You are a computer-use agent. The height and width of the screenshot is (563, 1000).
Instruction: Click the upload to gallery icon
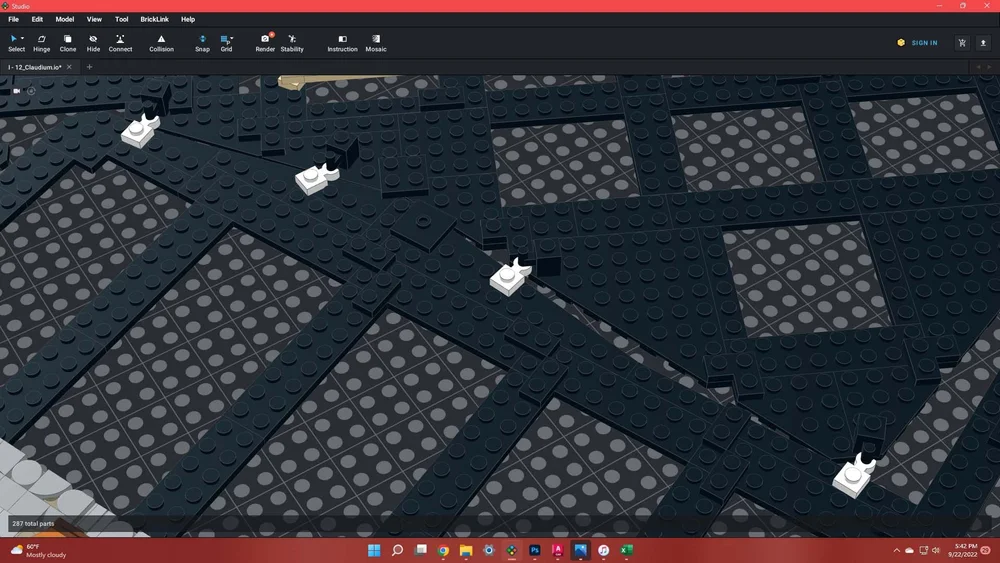click(983, 43)
